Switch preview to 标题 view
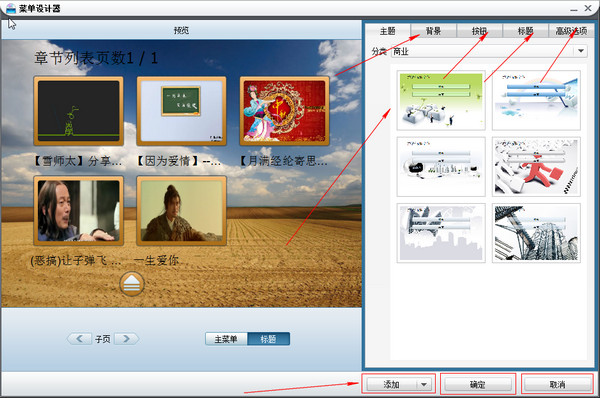The image size is (600, 398). [x=269, y=339]
